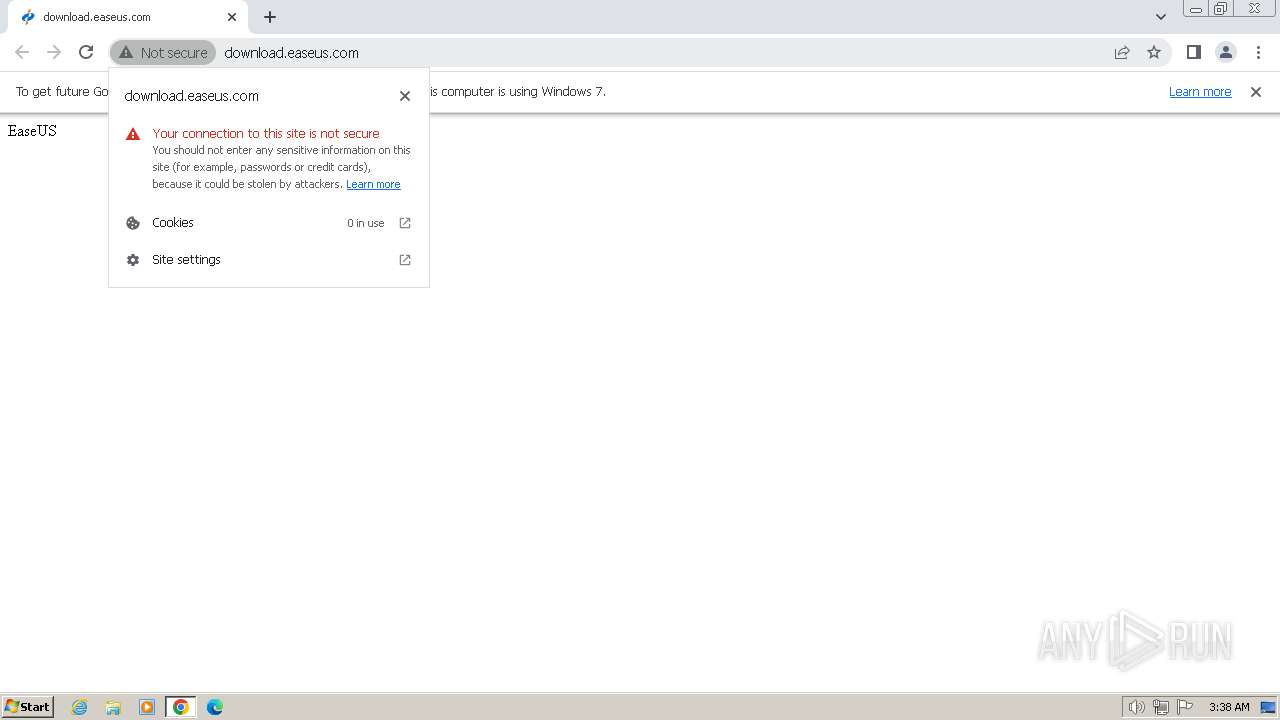Open the profile avatar menu
Viewport: 1280px width, 720px height.
[1226, 52]
